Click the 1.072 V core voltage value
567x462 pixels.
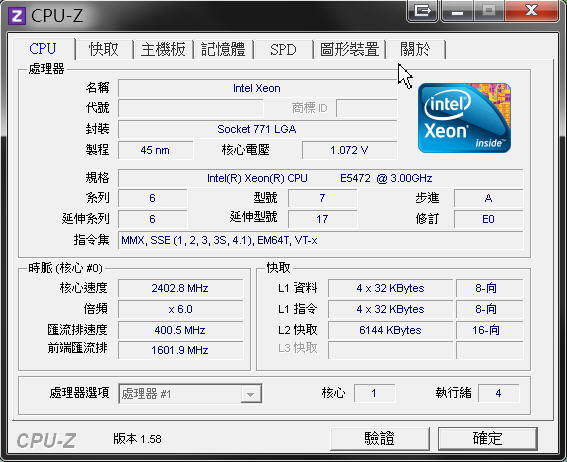[349, 150]
